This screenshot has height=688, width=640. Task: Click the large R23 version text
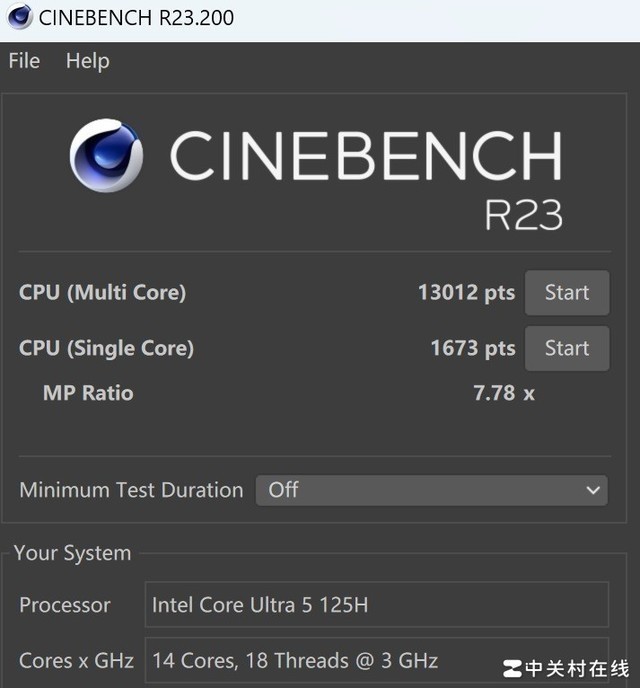[x=523, y=213]
